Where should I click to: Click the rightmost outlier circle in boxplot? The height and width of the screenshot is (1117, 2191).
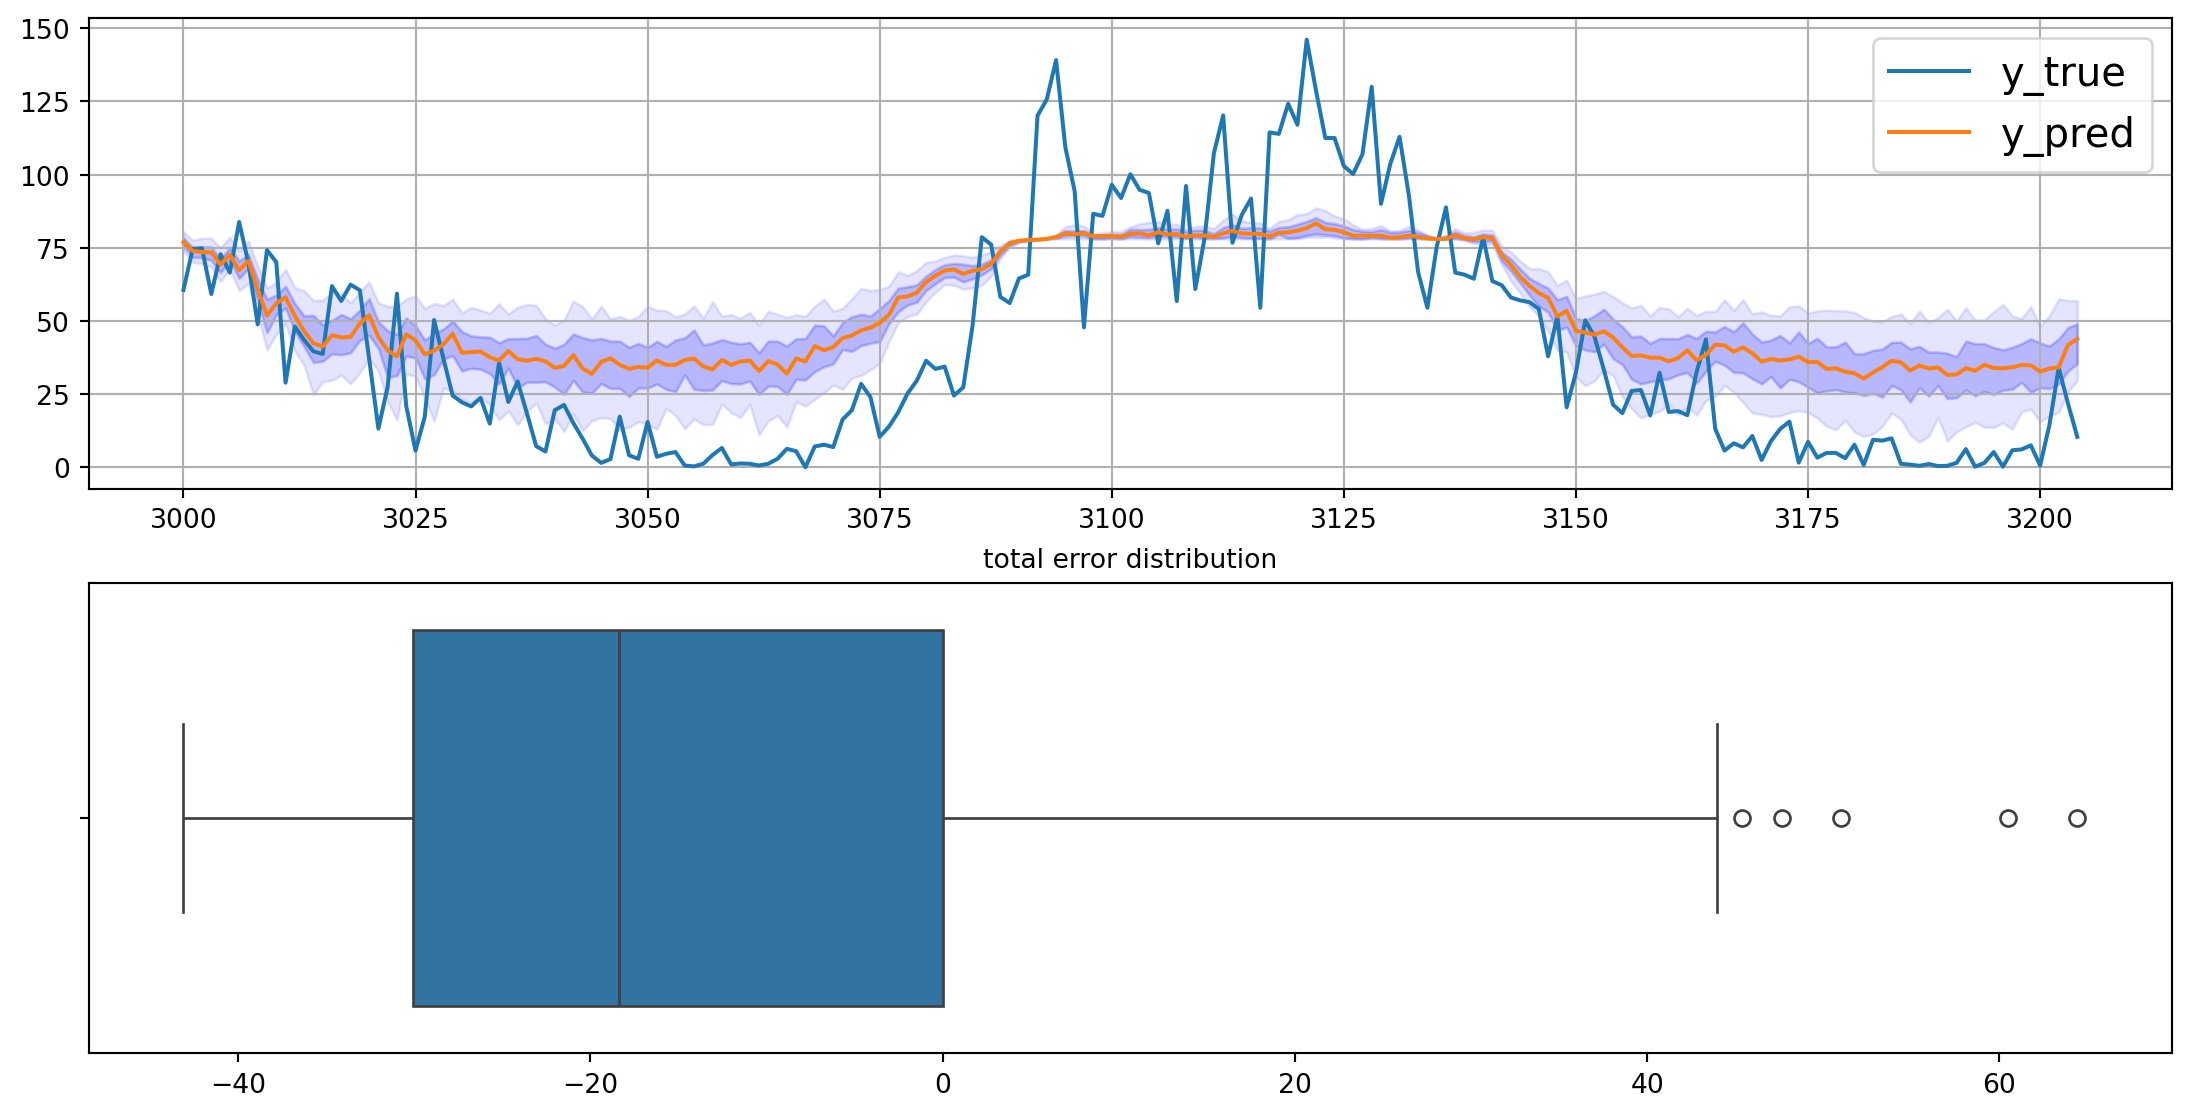pyautogui.click(x=2077, y=818)
